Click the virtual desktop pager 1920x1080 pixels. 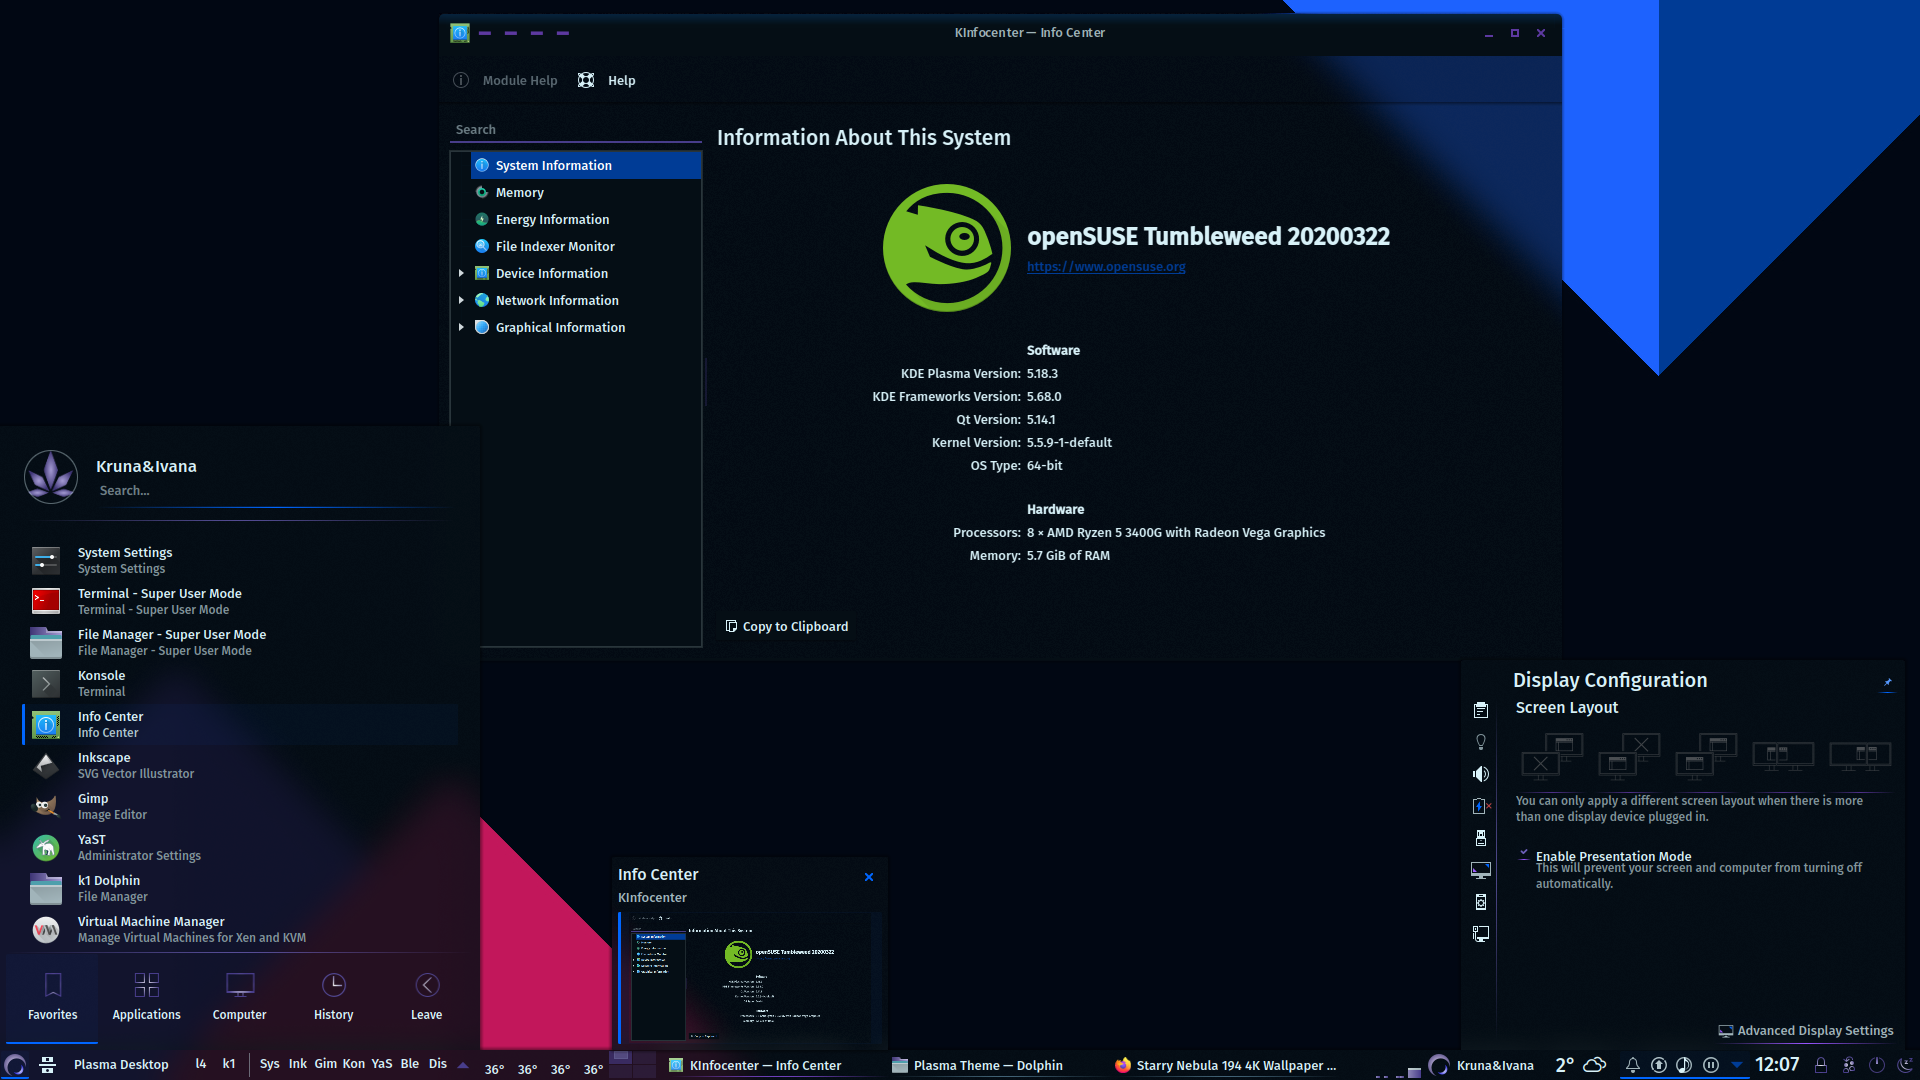pyautogui.click(x=633, y=1063)
